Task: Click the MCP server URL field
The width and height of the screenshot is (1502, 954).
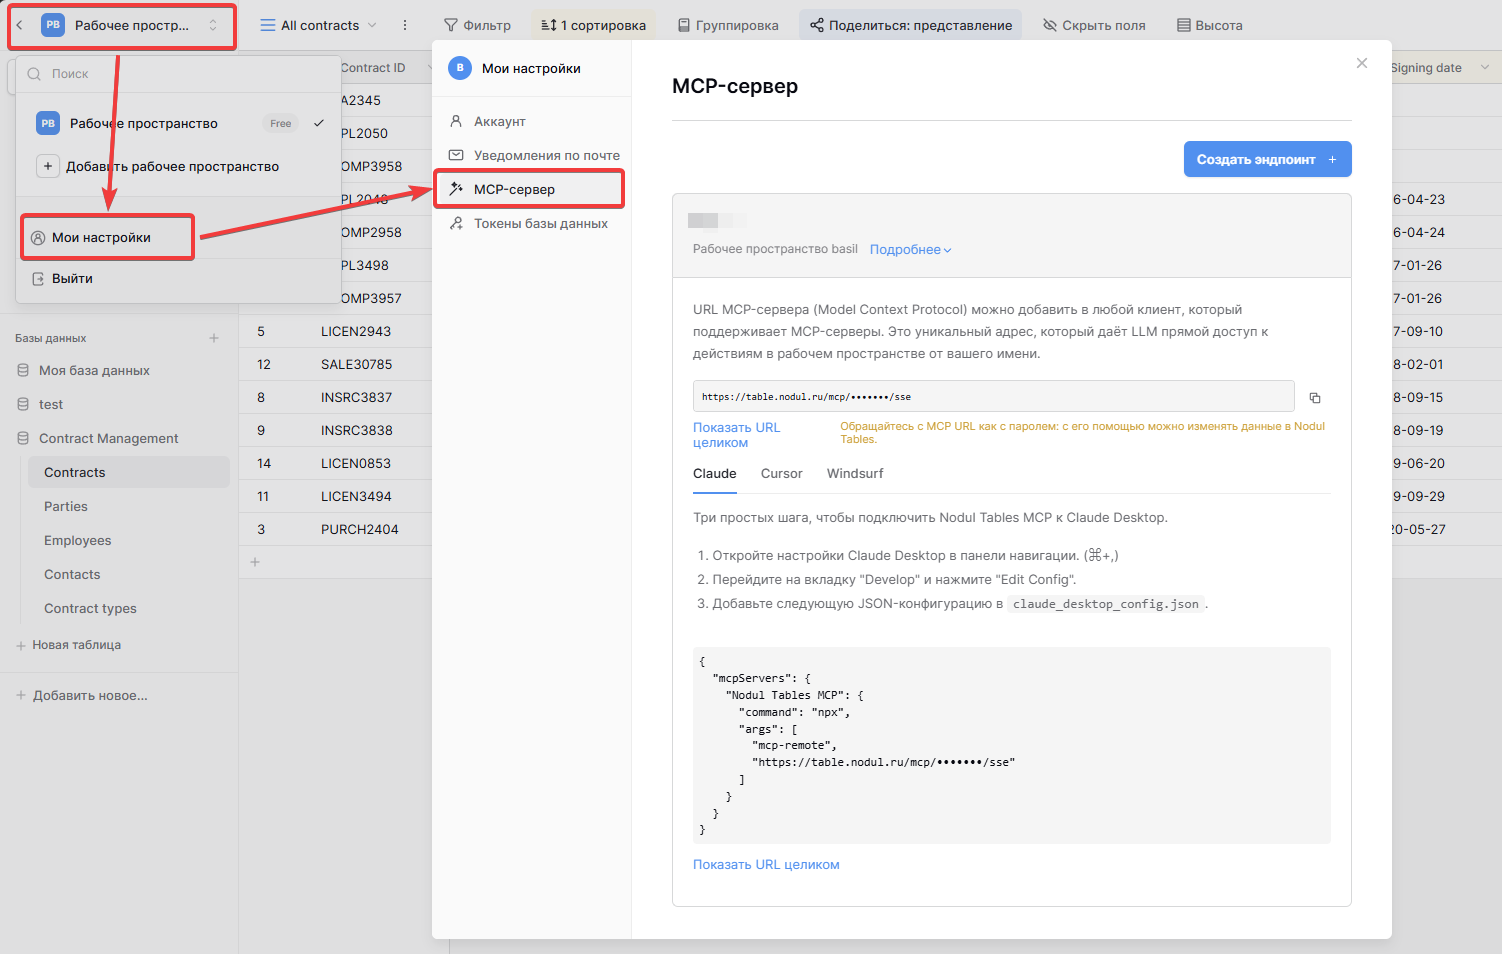Action: pyautogui.click(x=993, y=397)
